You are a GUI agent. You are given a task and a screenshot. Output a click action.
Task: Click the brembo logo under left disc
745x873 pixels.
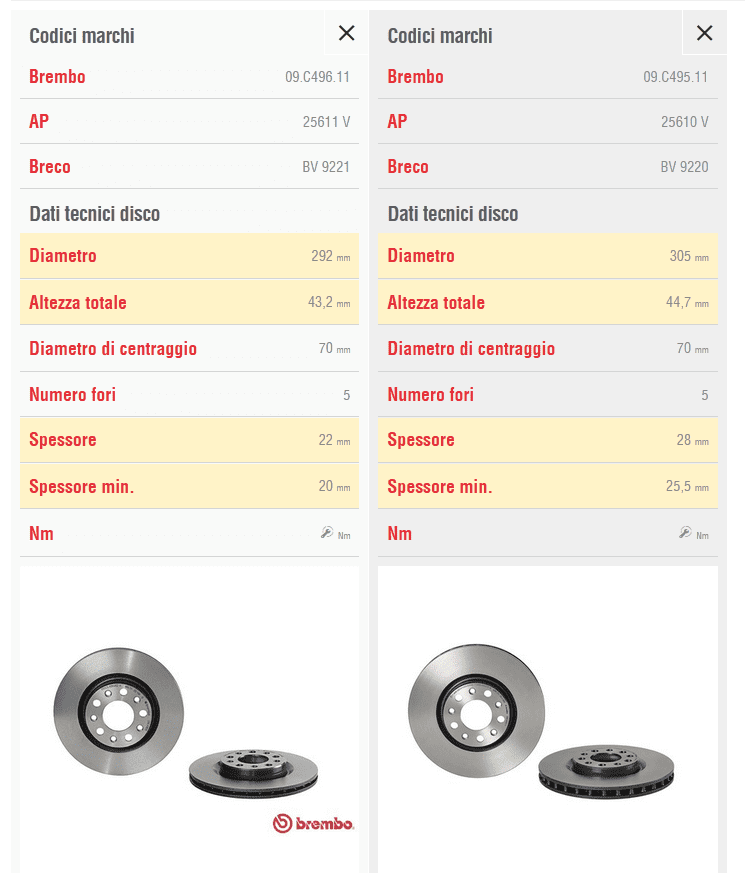313,823
